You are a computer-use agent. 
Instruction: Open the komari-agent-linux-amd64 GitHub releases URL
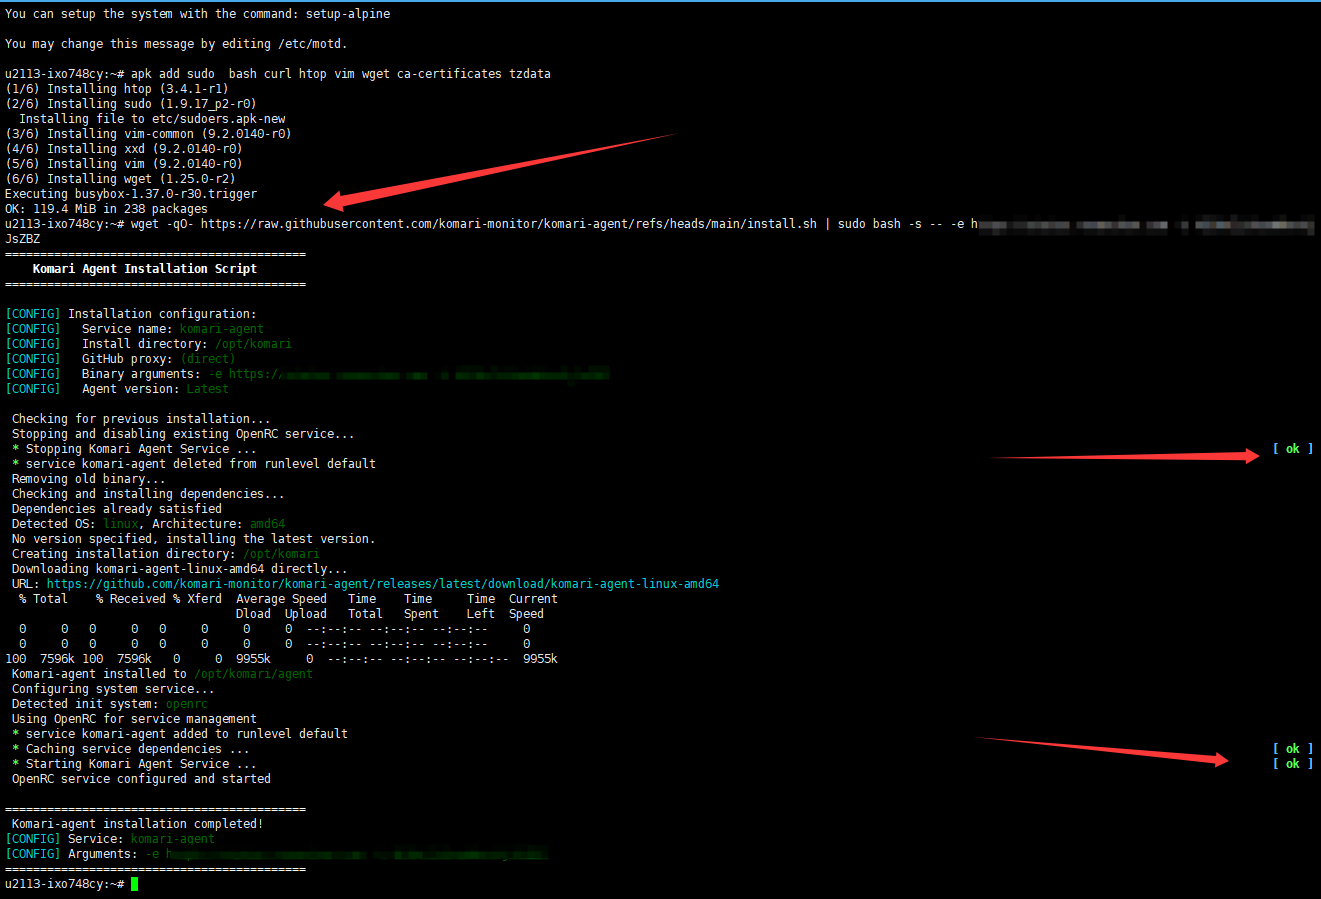[x=382, y=584]
